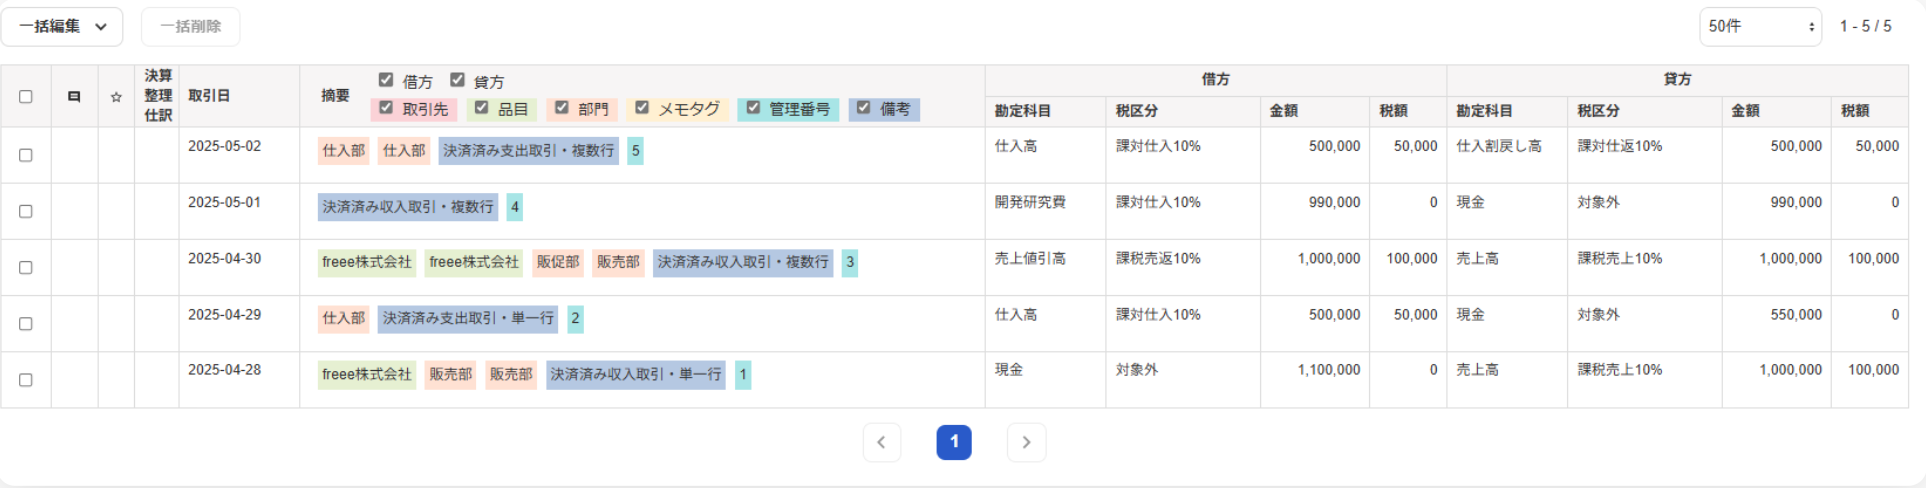Toggle the 管理番号 checkbox

[x=753, y=108]
